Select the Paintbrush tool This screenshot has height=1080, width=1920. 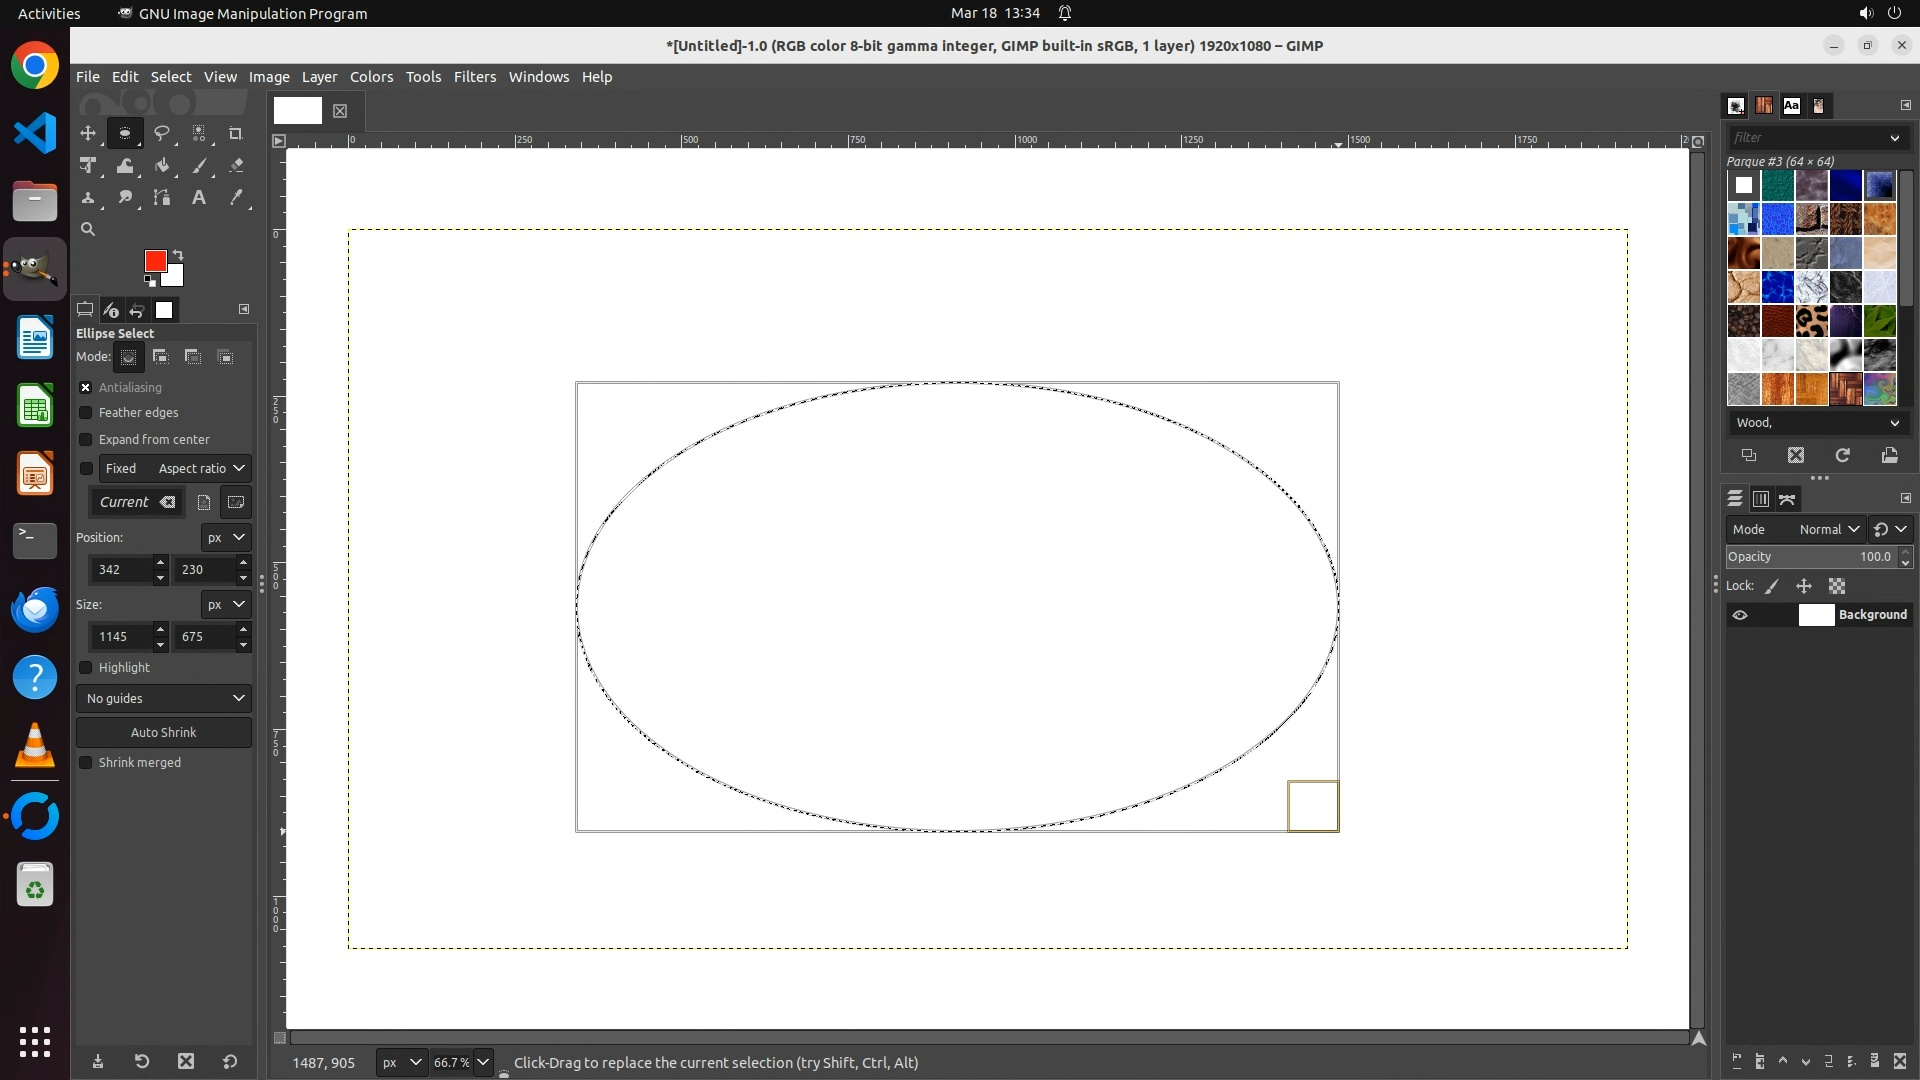click(x=200, y=166)
